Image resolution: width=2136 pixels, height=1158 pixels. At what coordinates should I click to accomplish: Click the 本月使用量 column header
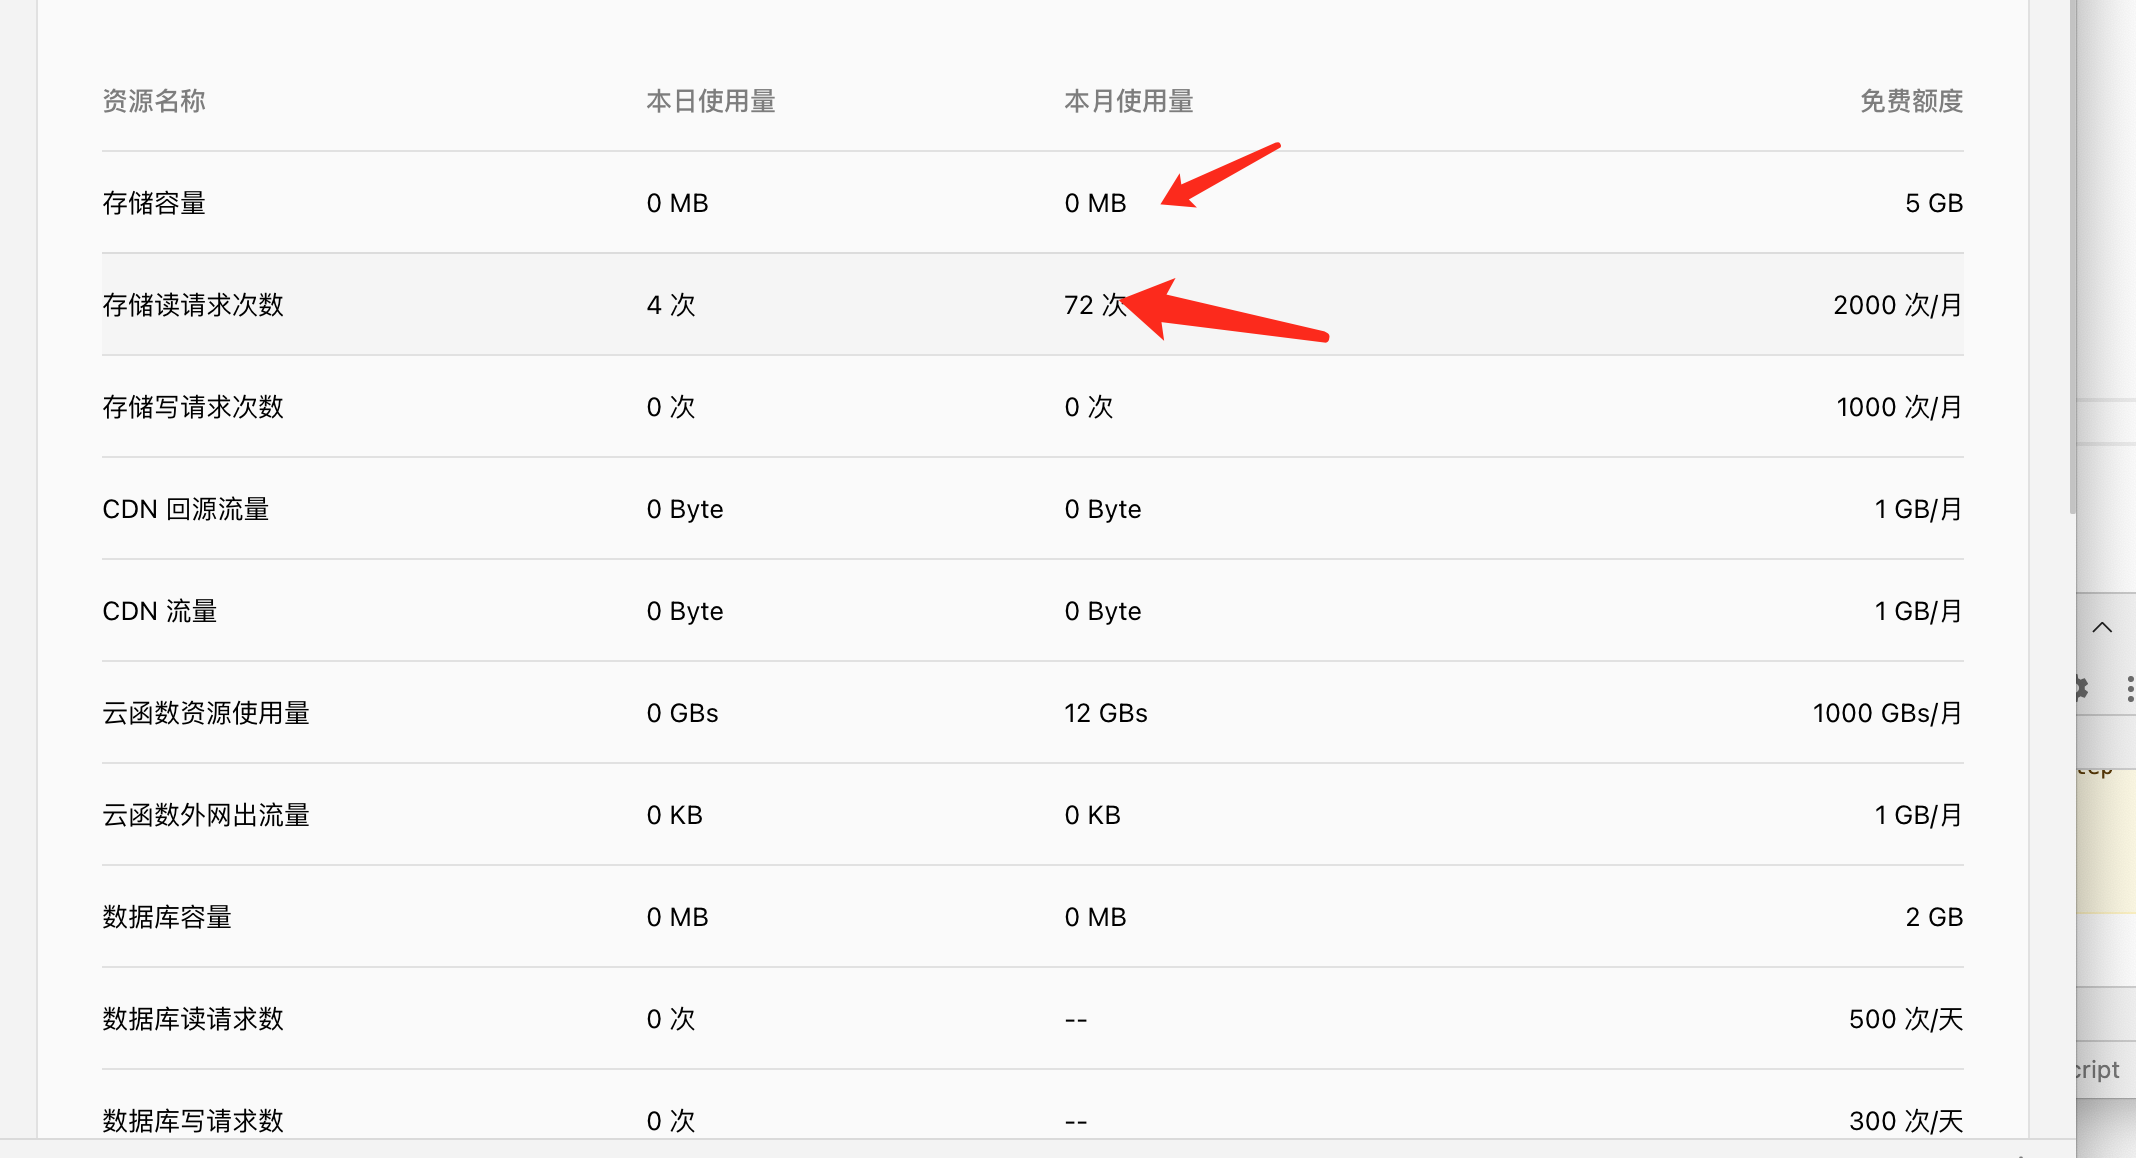click(x=1129, y=101)
